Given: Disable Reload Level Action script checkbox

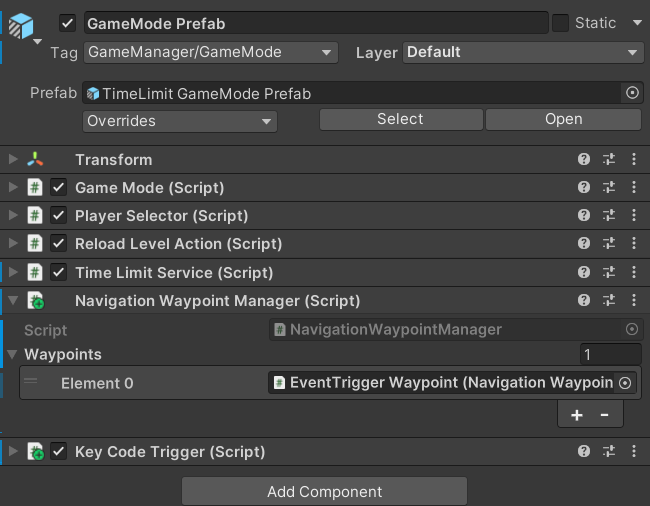Looking at the screenshot, I should click(x=58, y=243).
